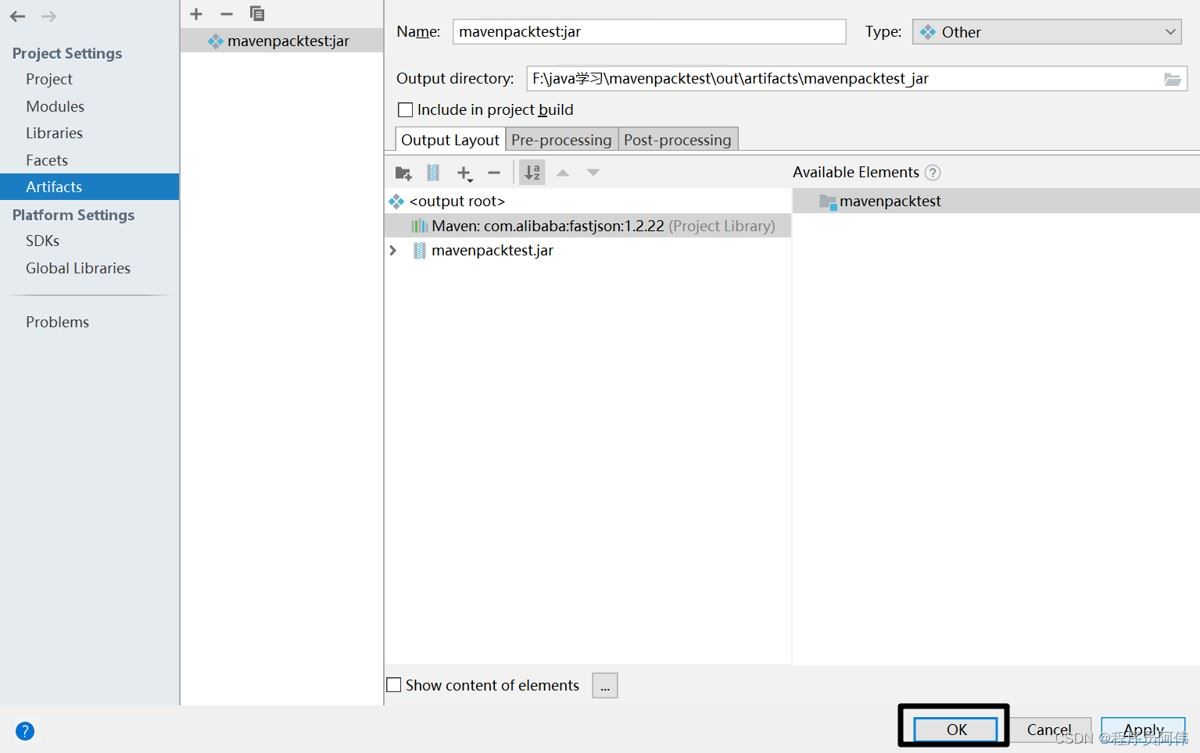Image resolution: width=1200 pixels, height=753 pixels.
Task: Open Modules settings page
Action: pyautogui.click(x=55, y=106)
